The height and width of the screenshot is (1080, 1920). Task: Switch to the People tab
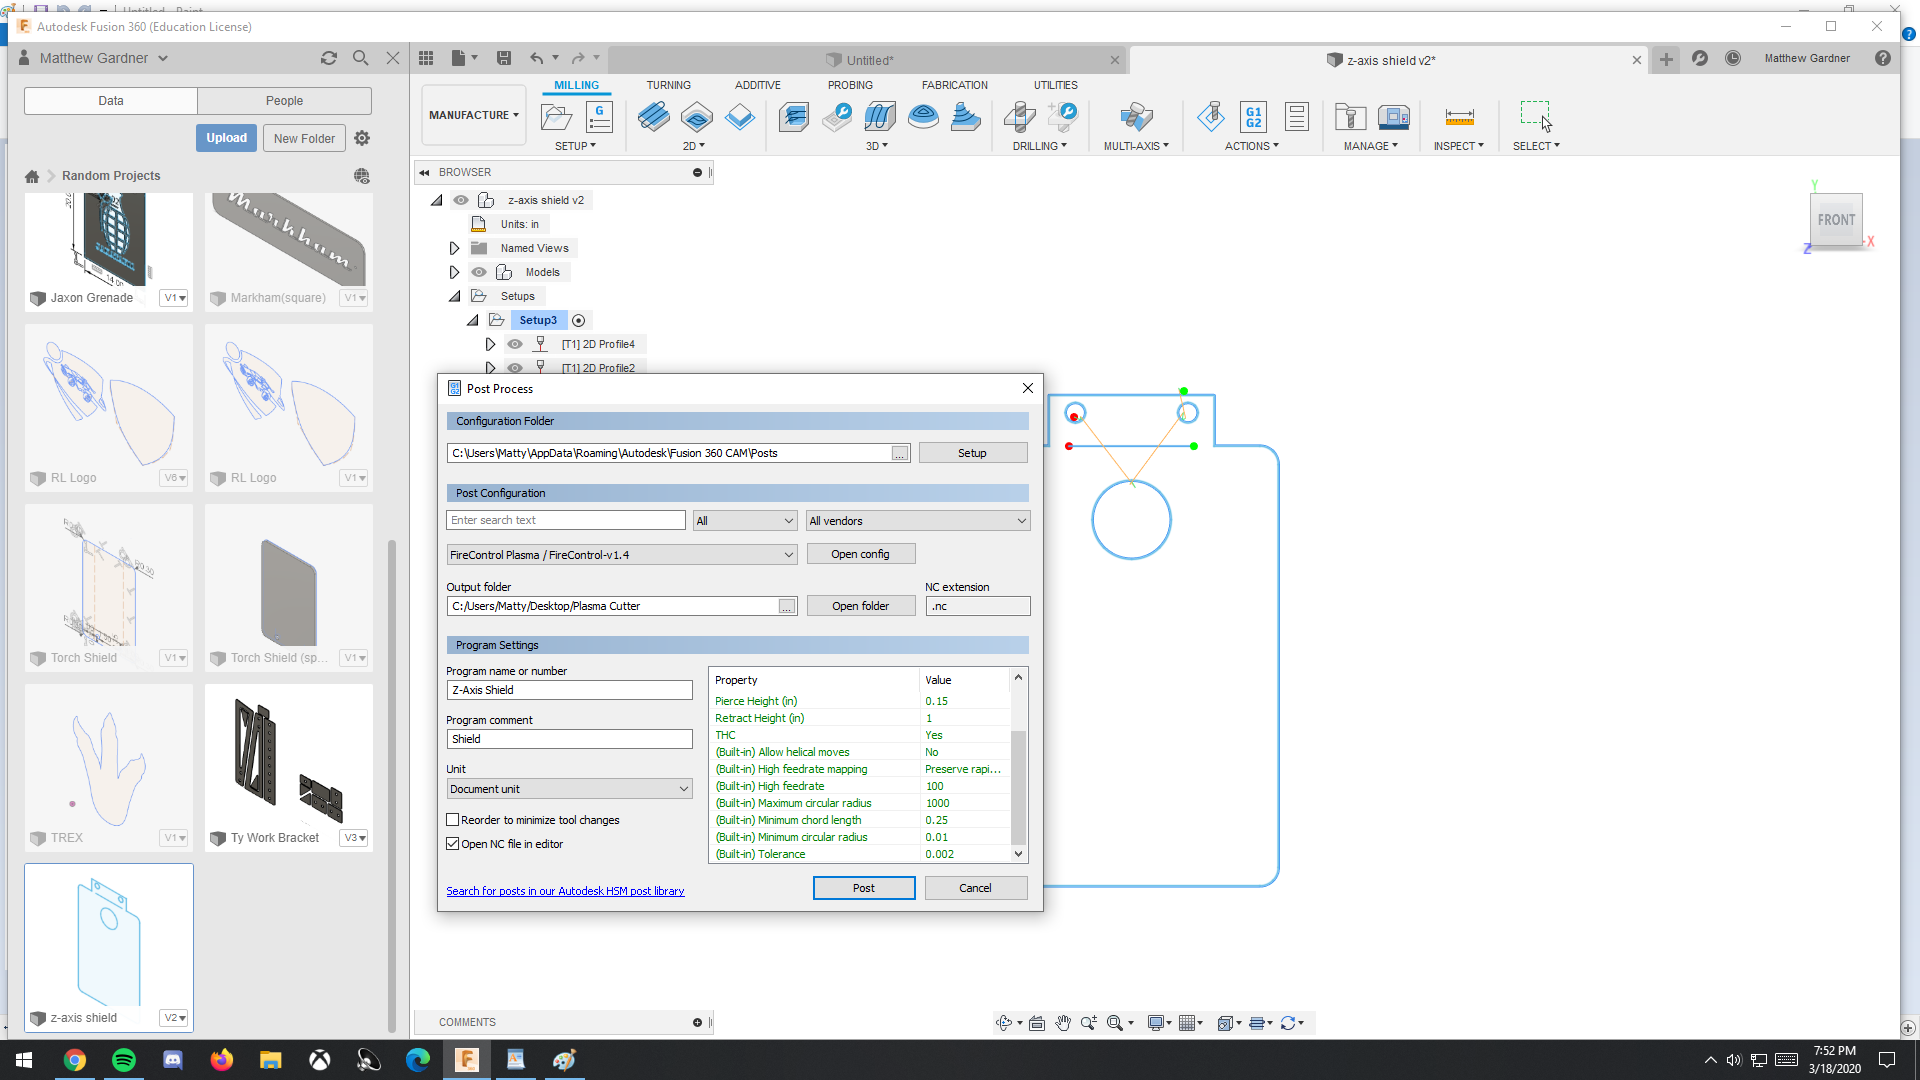point(284,101)
